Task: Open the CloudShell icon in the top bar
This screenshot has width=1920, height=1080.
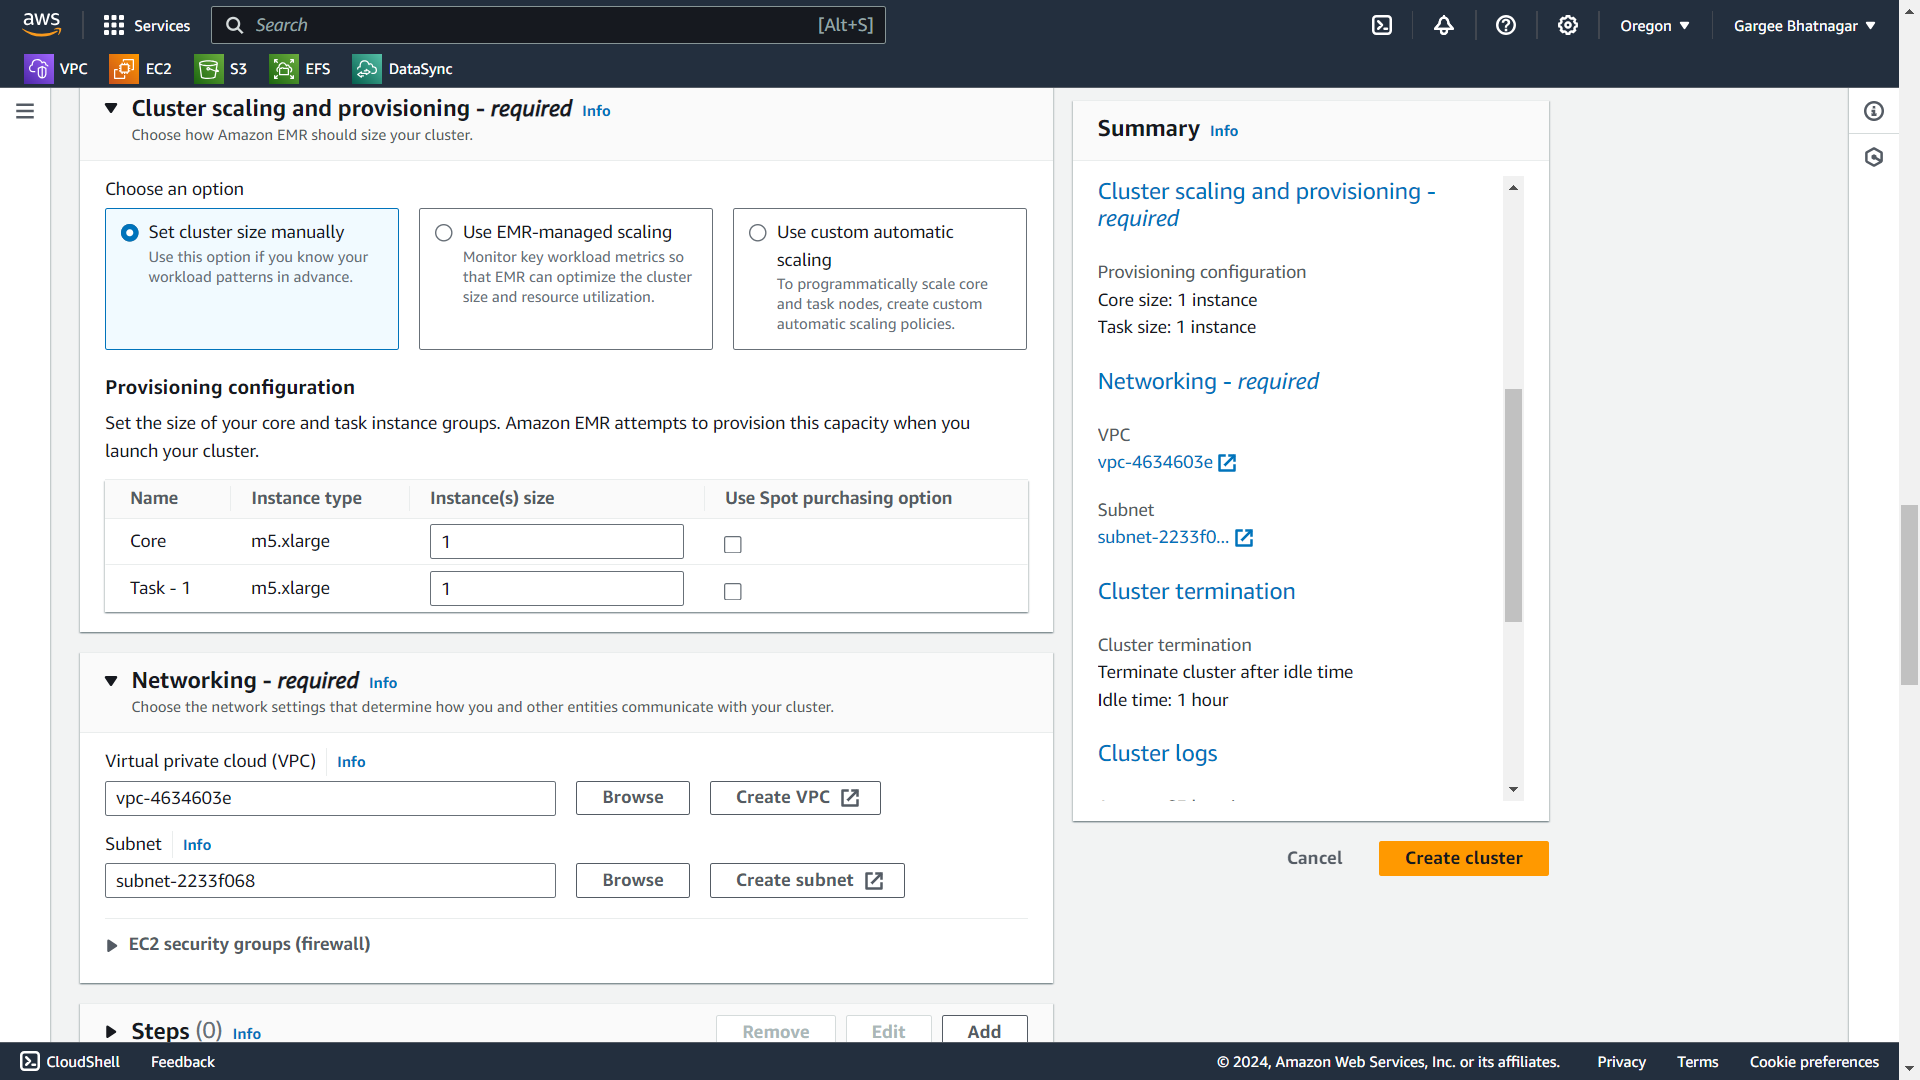Action: click(x=1381, y=25)
